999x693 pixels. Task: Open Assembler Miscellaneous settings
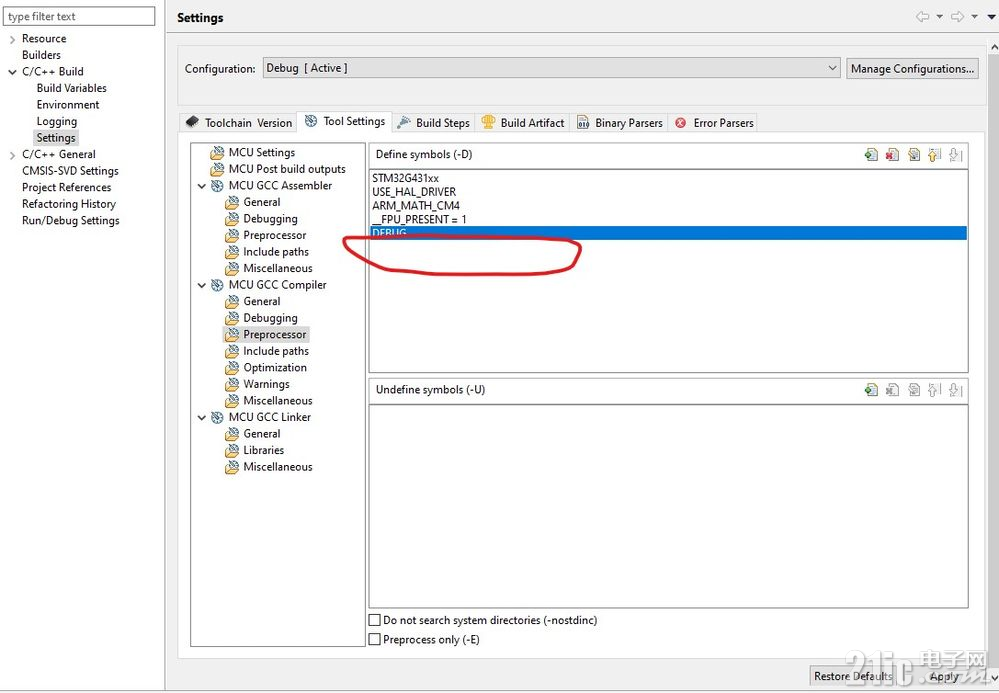coord(278,268)
